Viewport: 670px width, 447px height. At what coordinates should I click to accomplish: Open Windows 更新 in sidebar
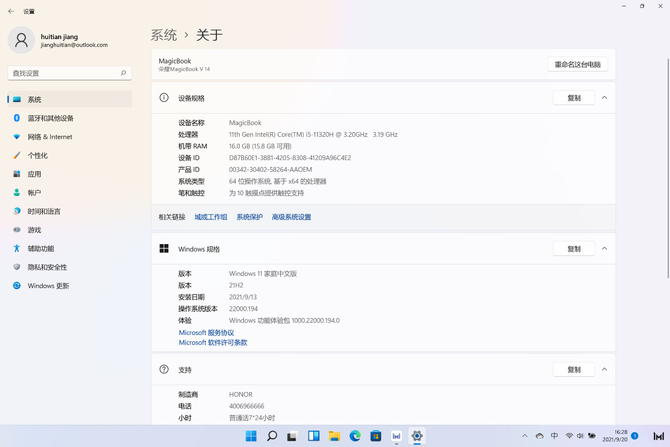pos(48,286)
